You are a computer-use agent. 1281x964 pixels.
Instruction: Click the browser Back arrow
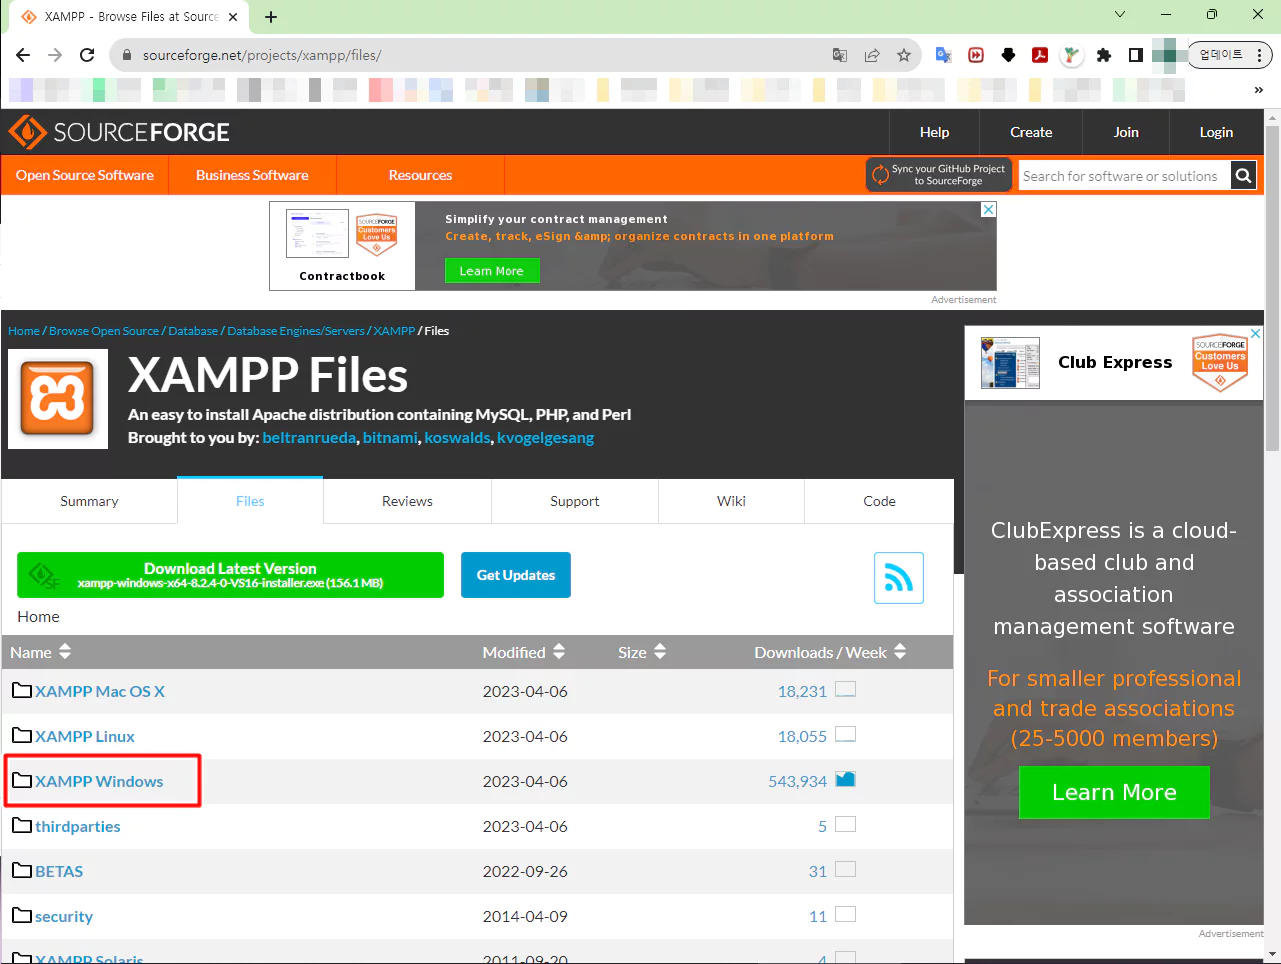coord(23,55)
